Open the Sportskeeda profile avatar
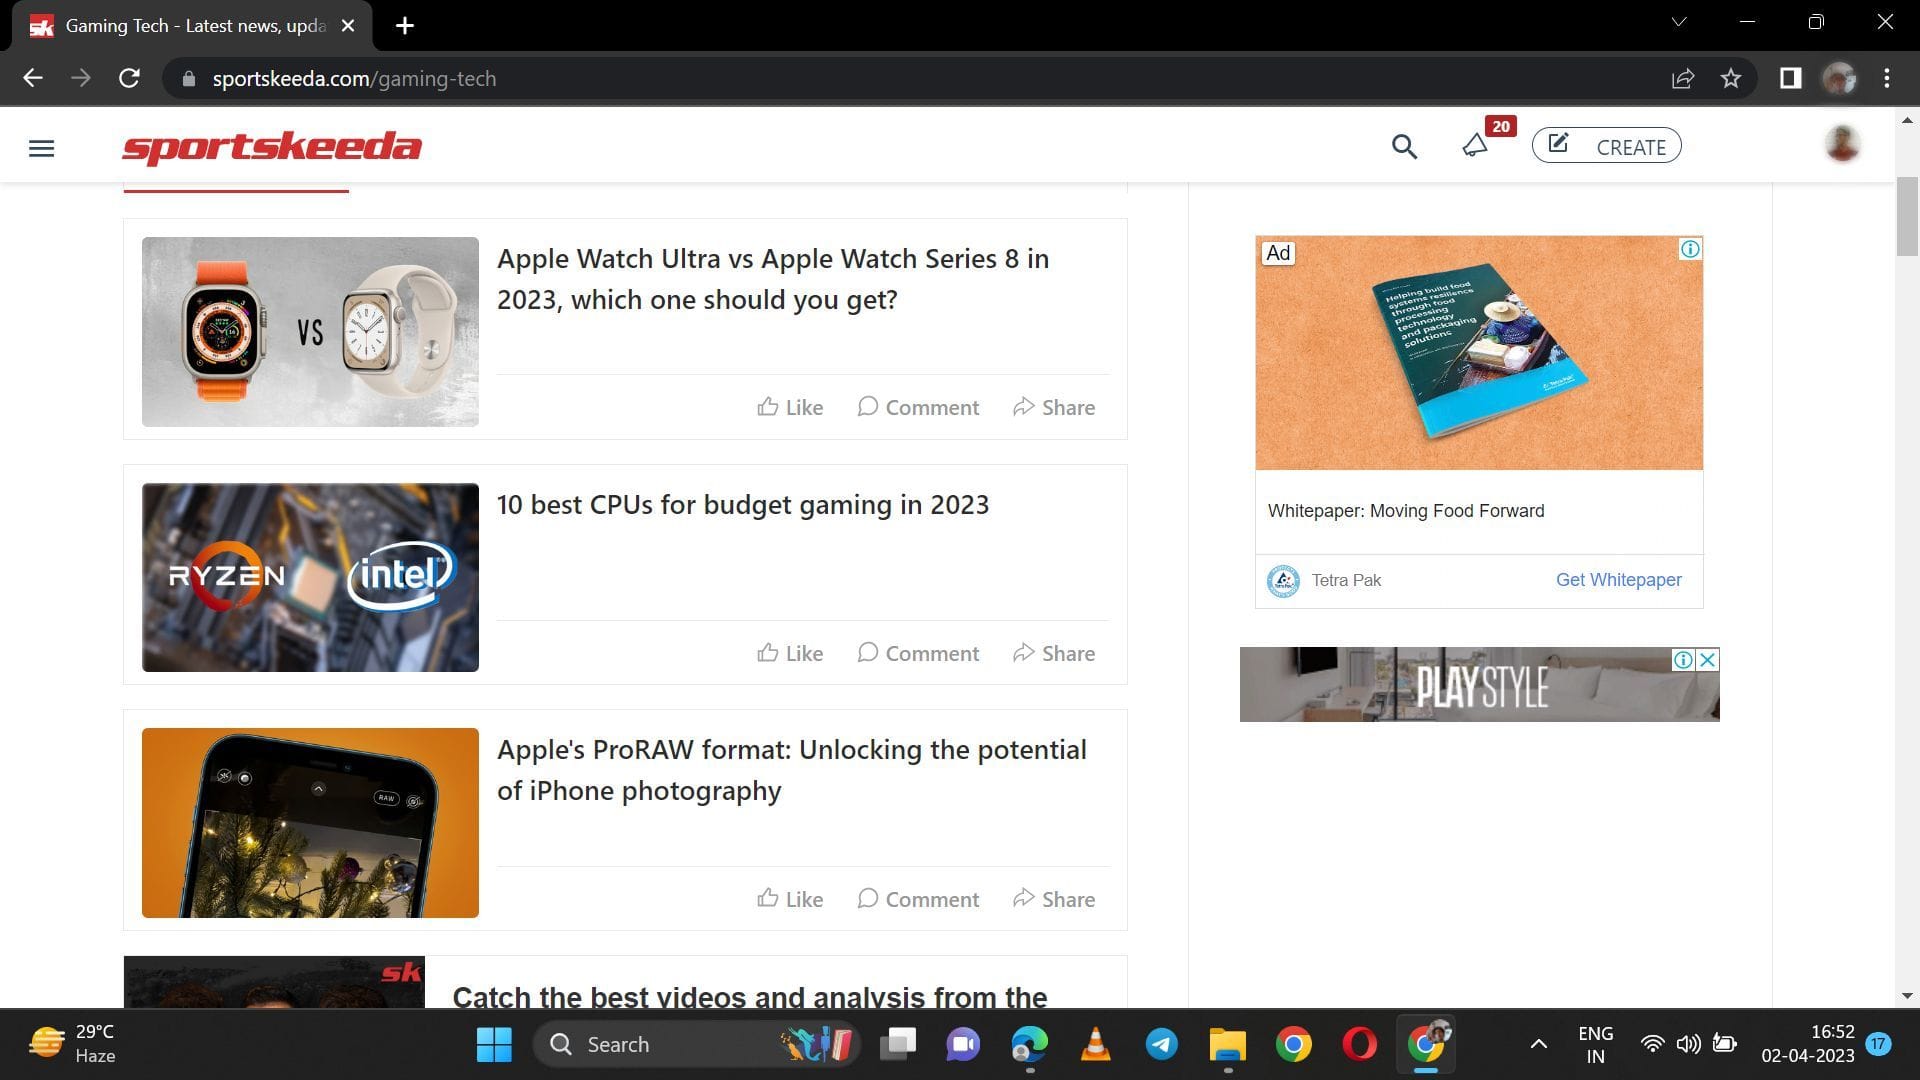Viewport: 1920px width, 1080px height. pos(1841,143)
